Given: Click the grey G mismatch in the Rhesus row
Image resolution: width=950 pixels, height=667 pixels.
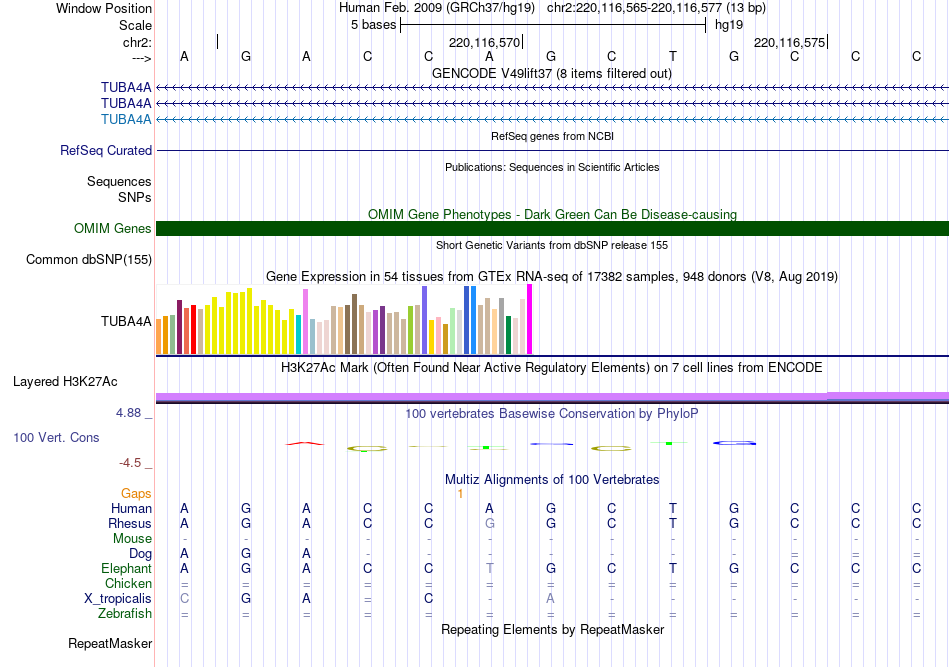Looking at the screenshot, I should tap(490, 523).
